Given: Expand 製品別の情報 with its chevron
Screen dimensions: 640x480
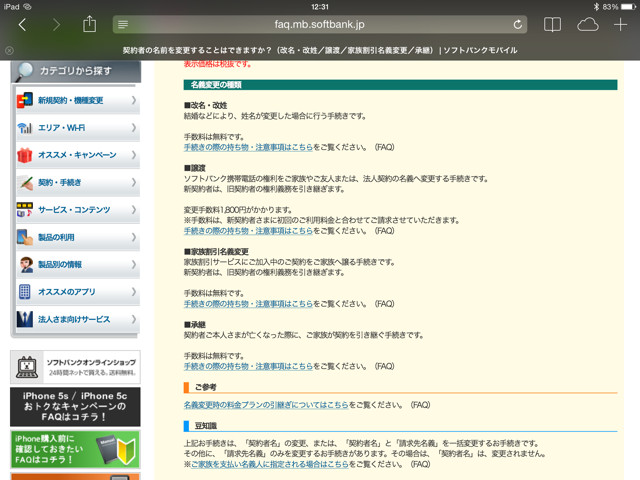Looking at the screenshot, I should click(x=133, y=264).
